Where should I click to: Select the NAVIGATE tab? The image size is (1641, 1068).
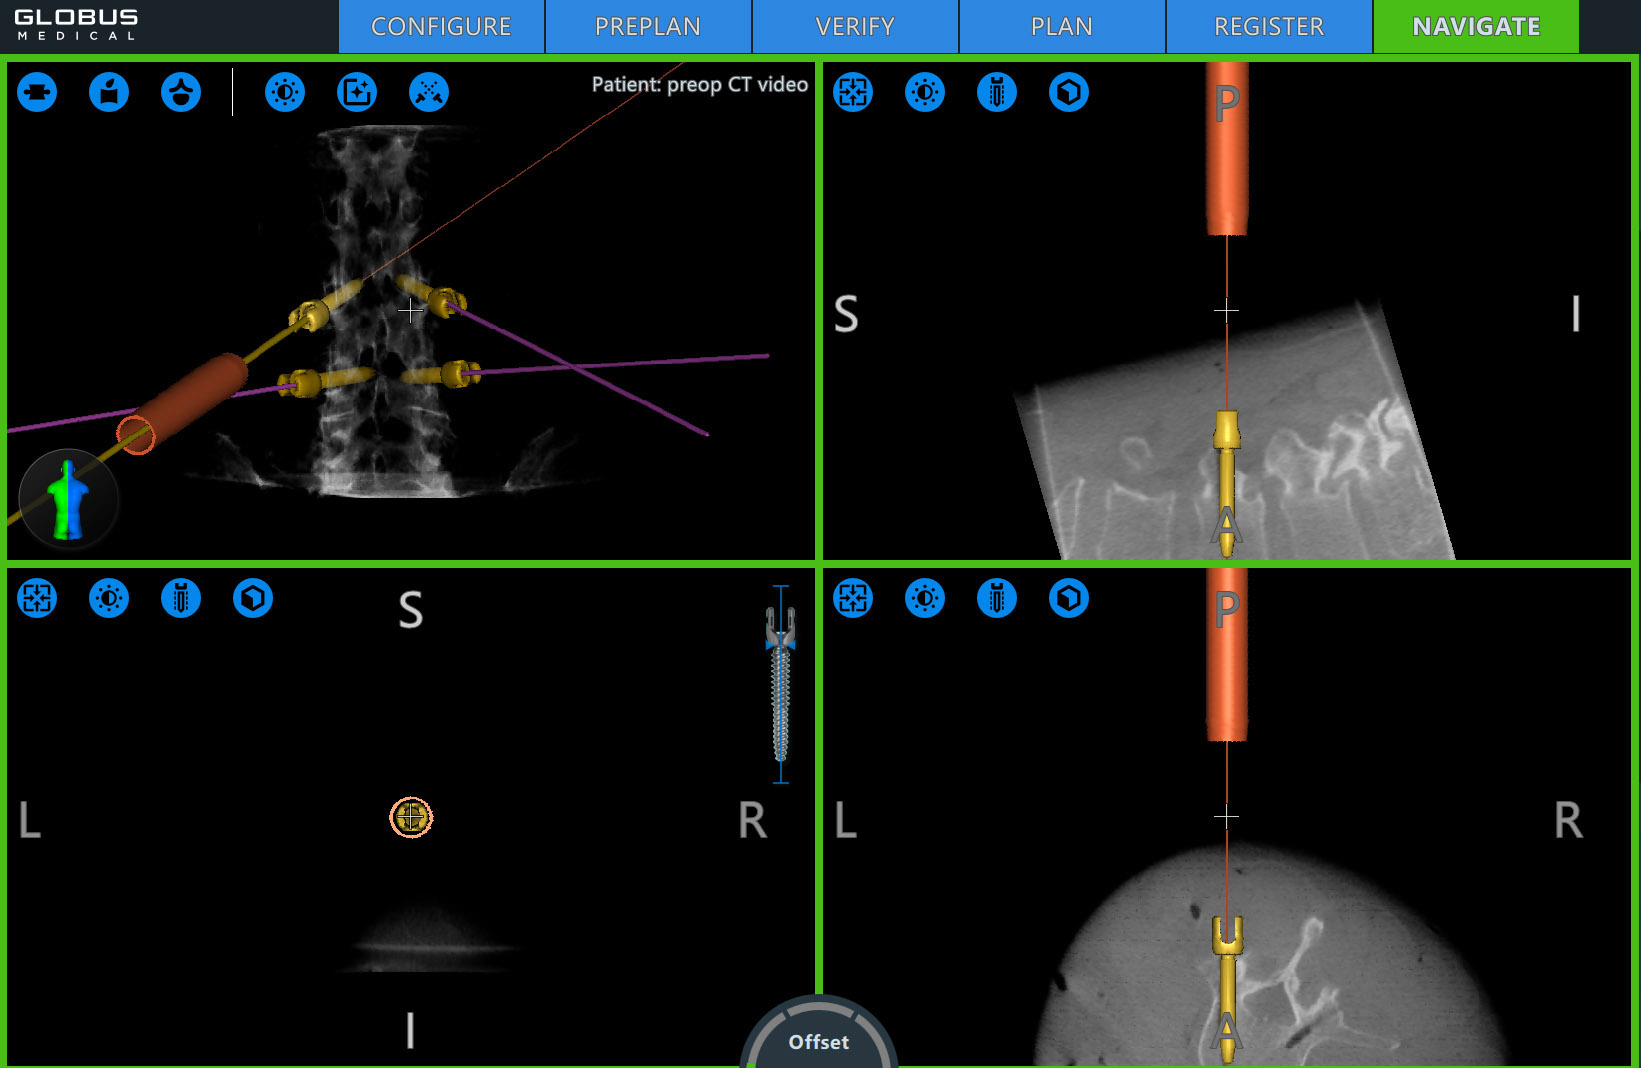pos(1476,26)
